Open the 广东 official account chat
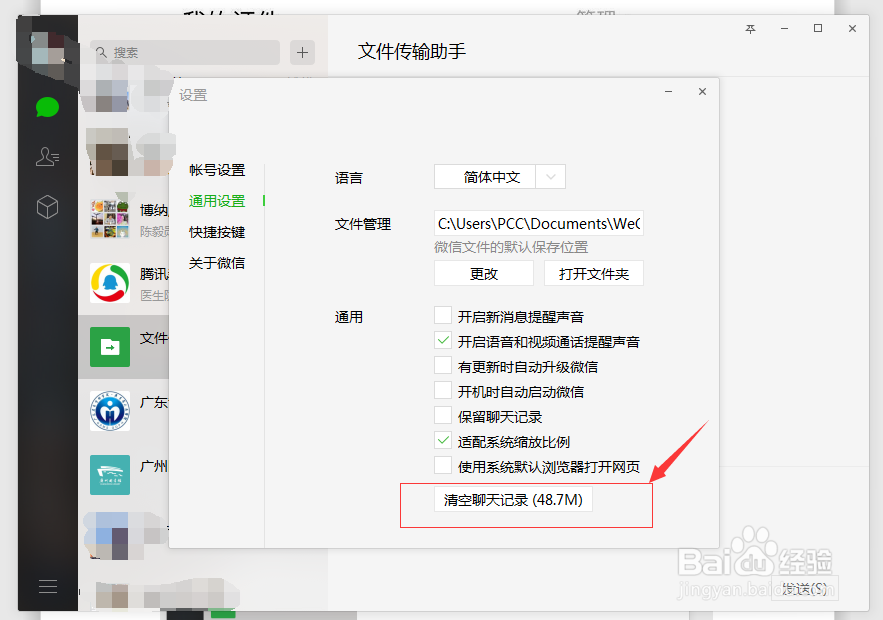883x620 pixels. point(110,411)
